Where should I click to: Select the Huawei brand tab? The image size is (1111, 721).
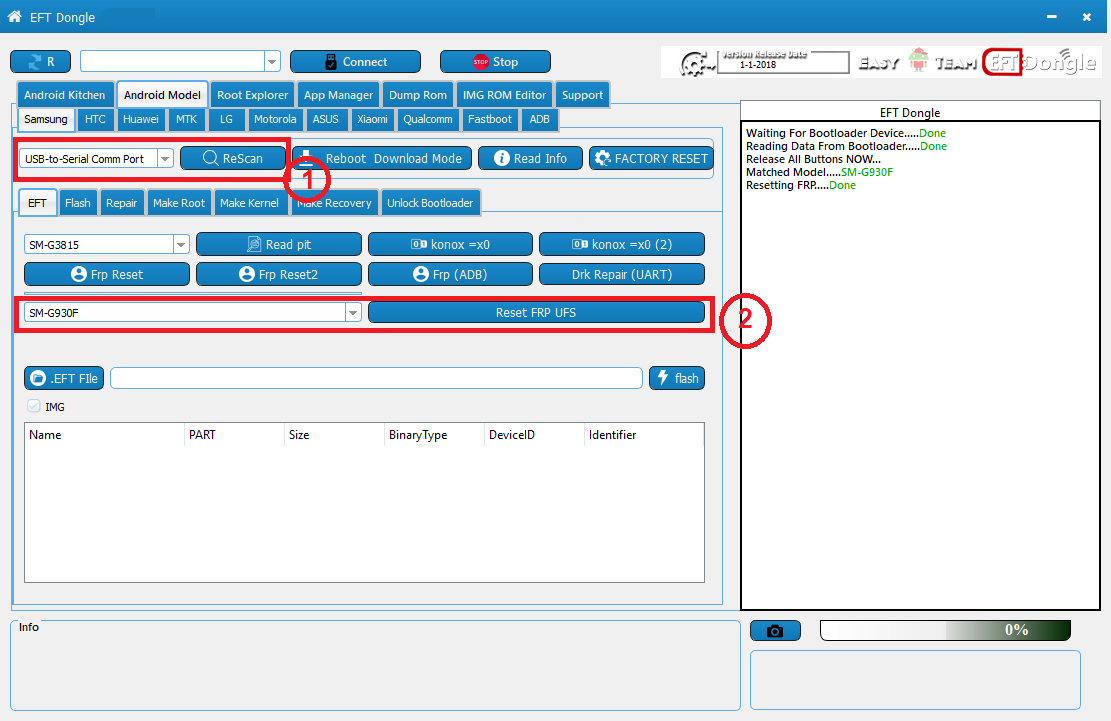(140, 119)
